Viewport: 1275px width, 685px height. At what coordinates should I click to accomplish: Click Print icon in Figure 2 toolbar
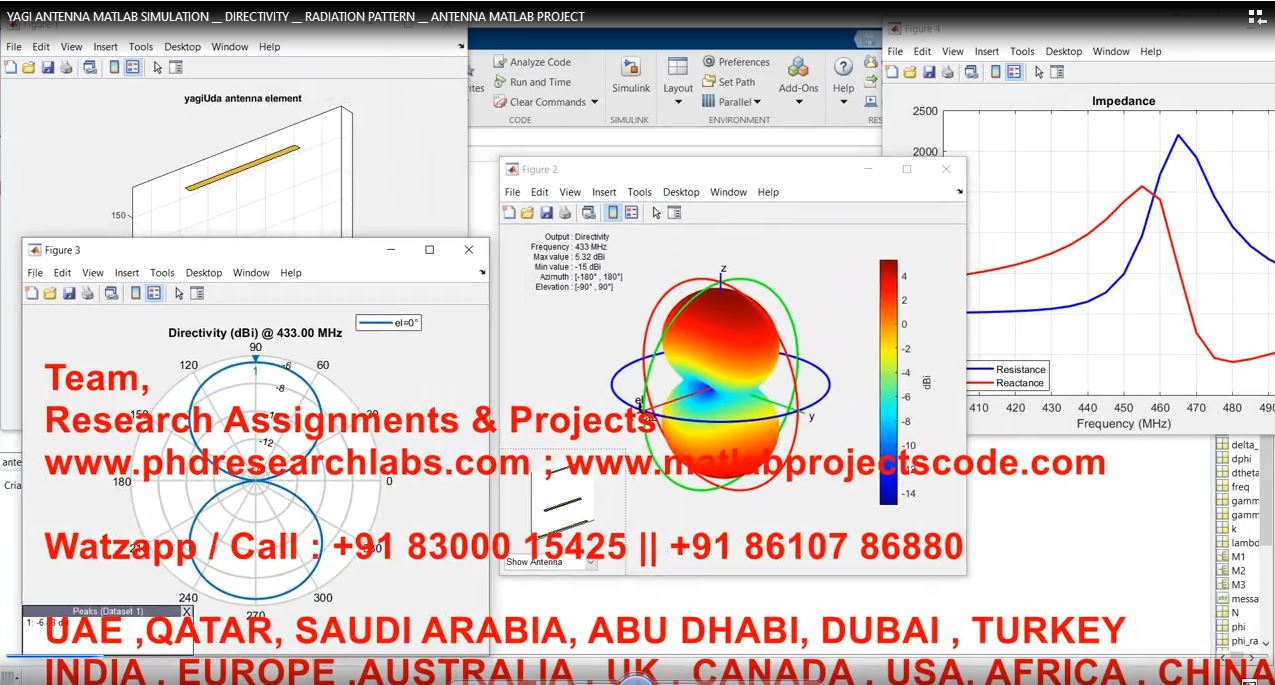tap(565, 212)
